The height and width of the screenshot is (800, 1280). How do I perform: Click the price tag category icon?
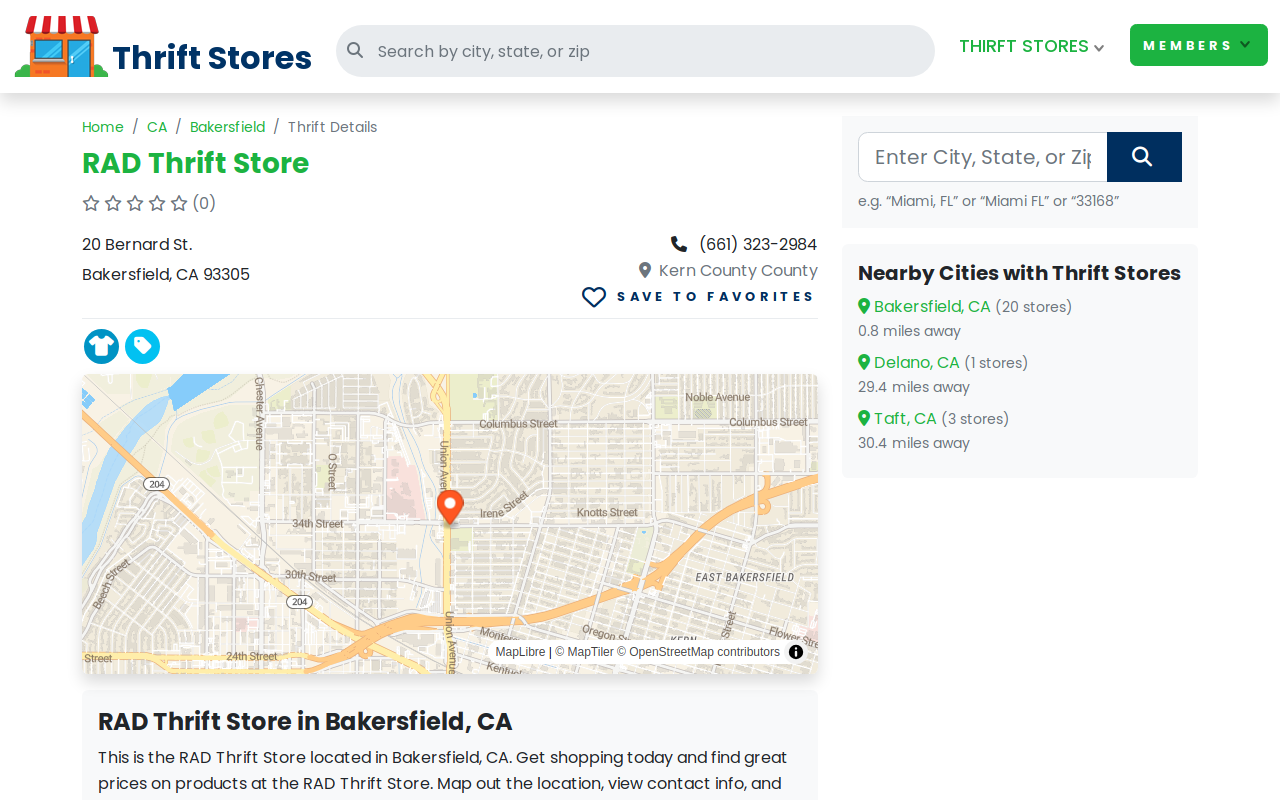point(142,346)
